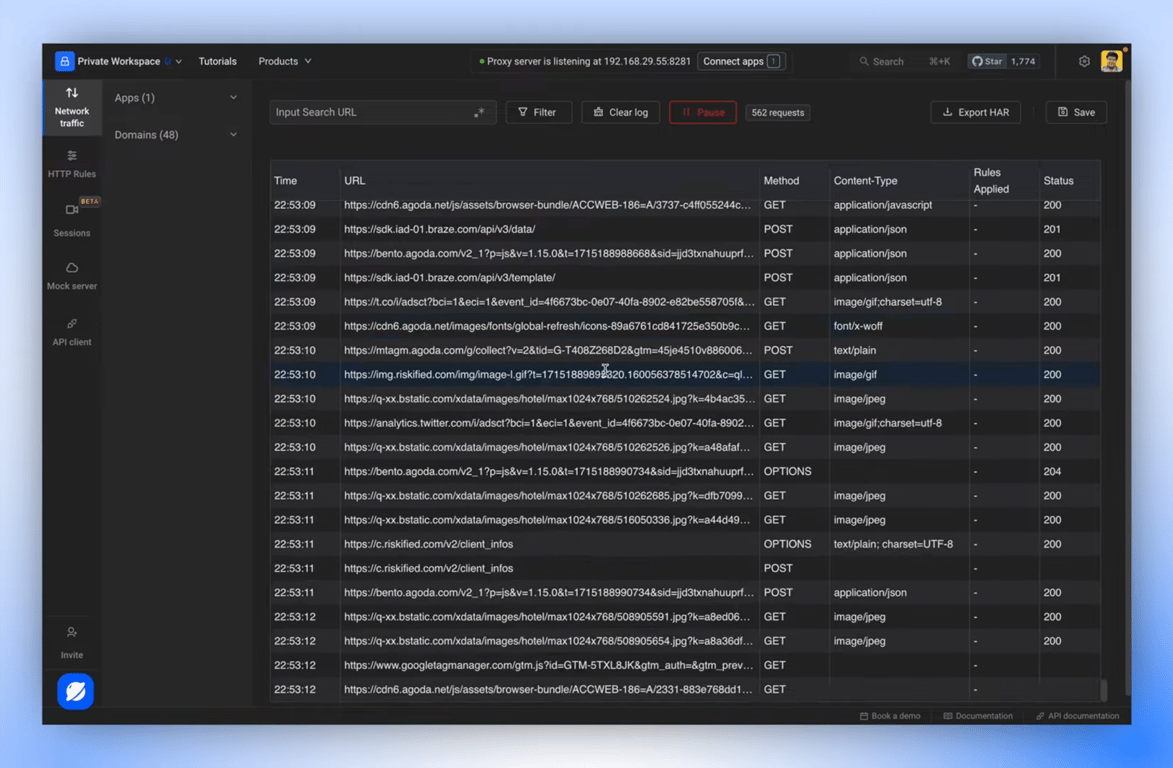1173x768 pixels.
Task: Select the bstatic 508905654.jpg image request
Action: pyautogui.click(x=685, y=641)
